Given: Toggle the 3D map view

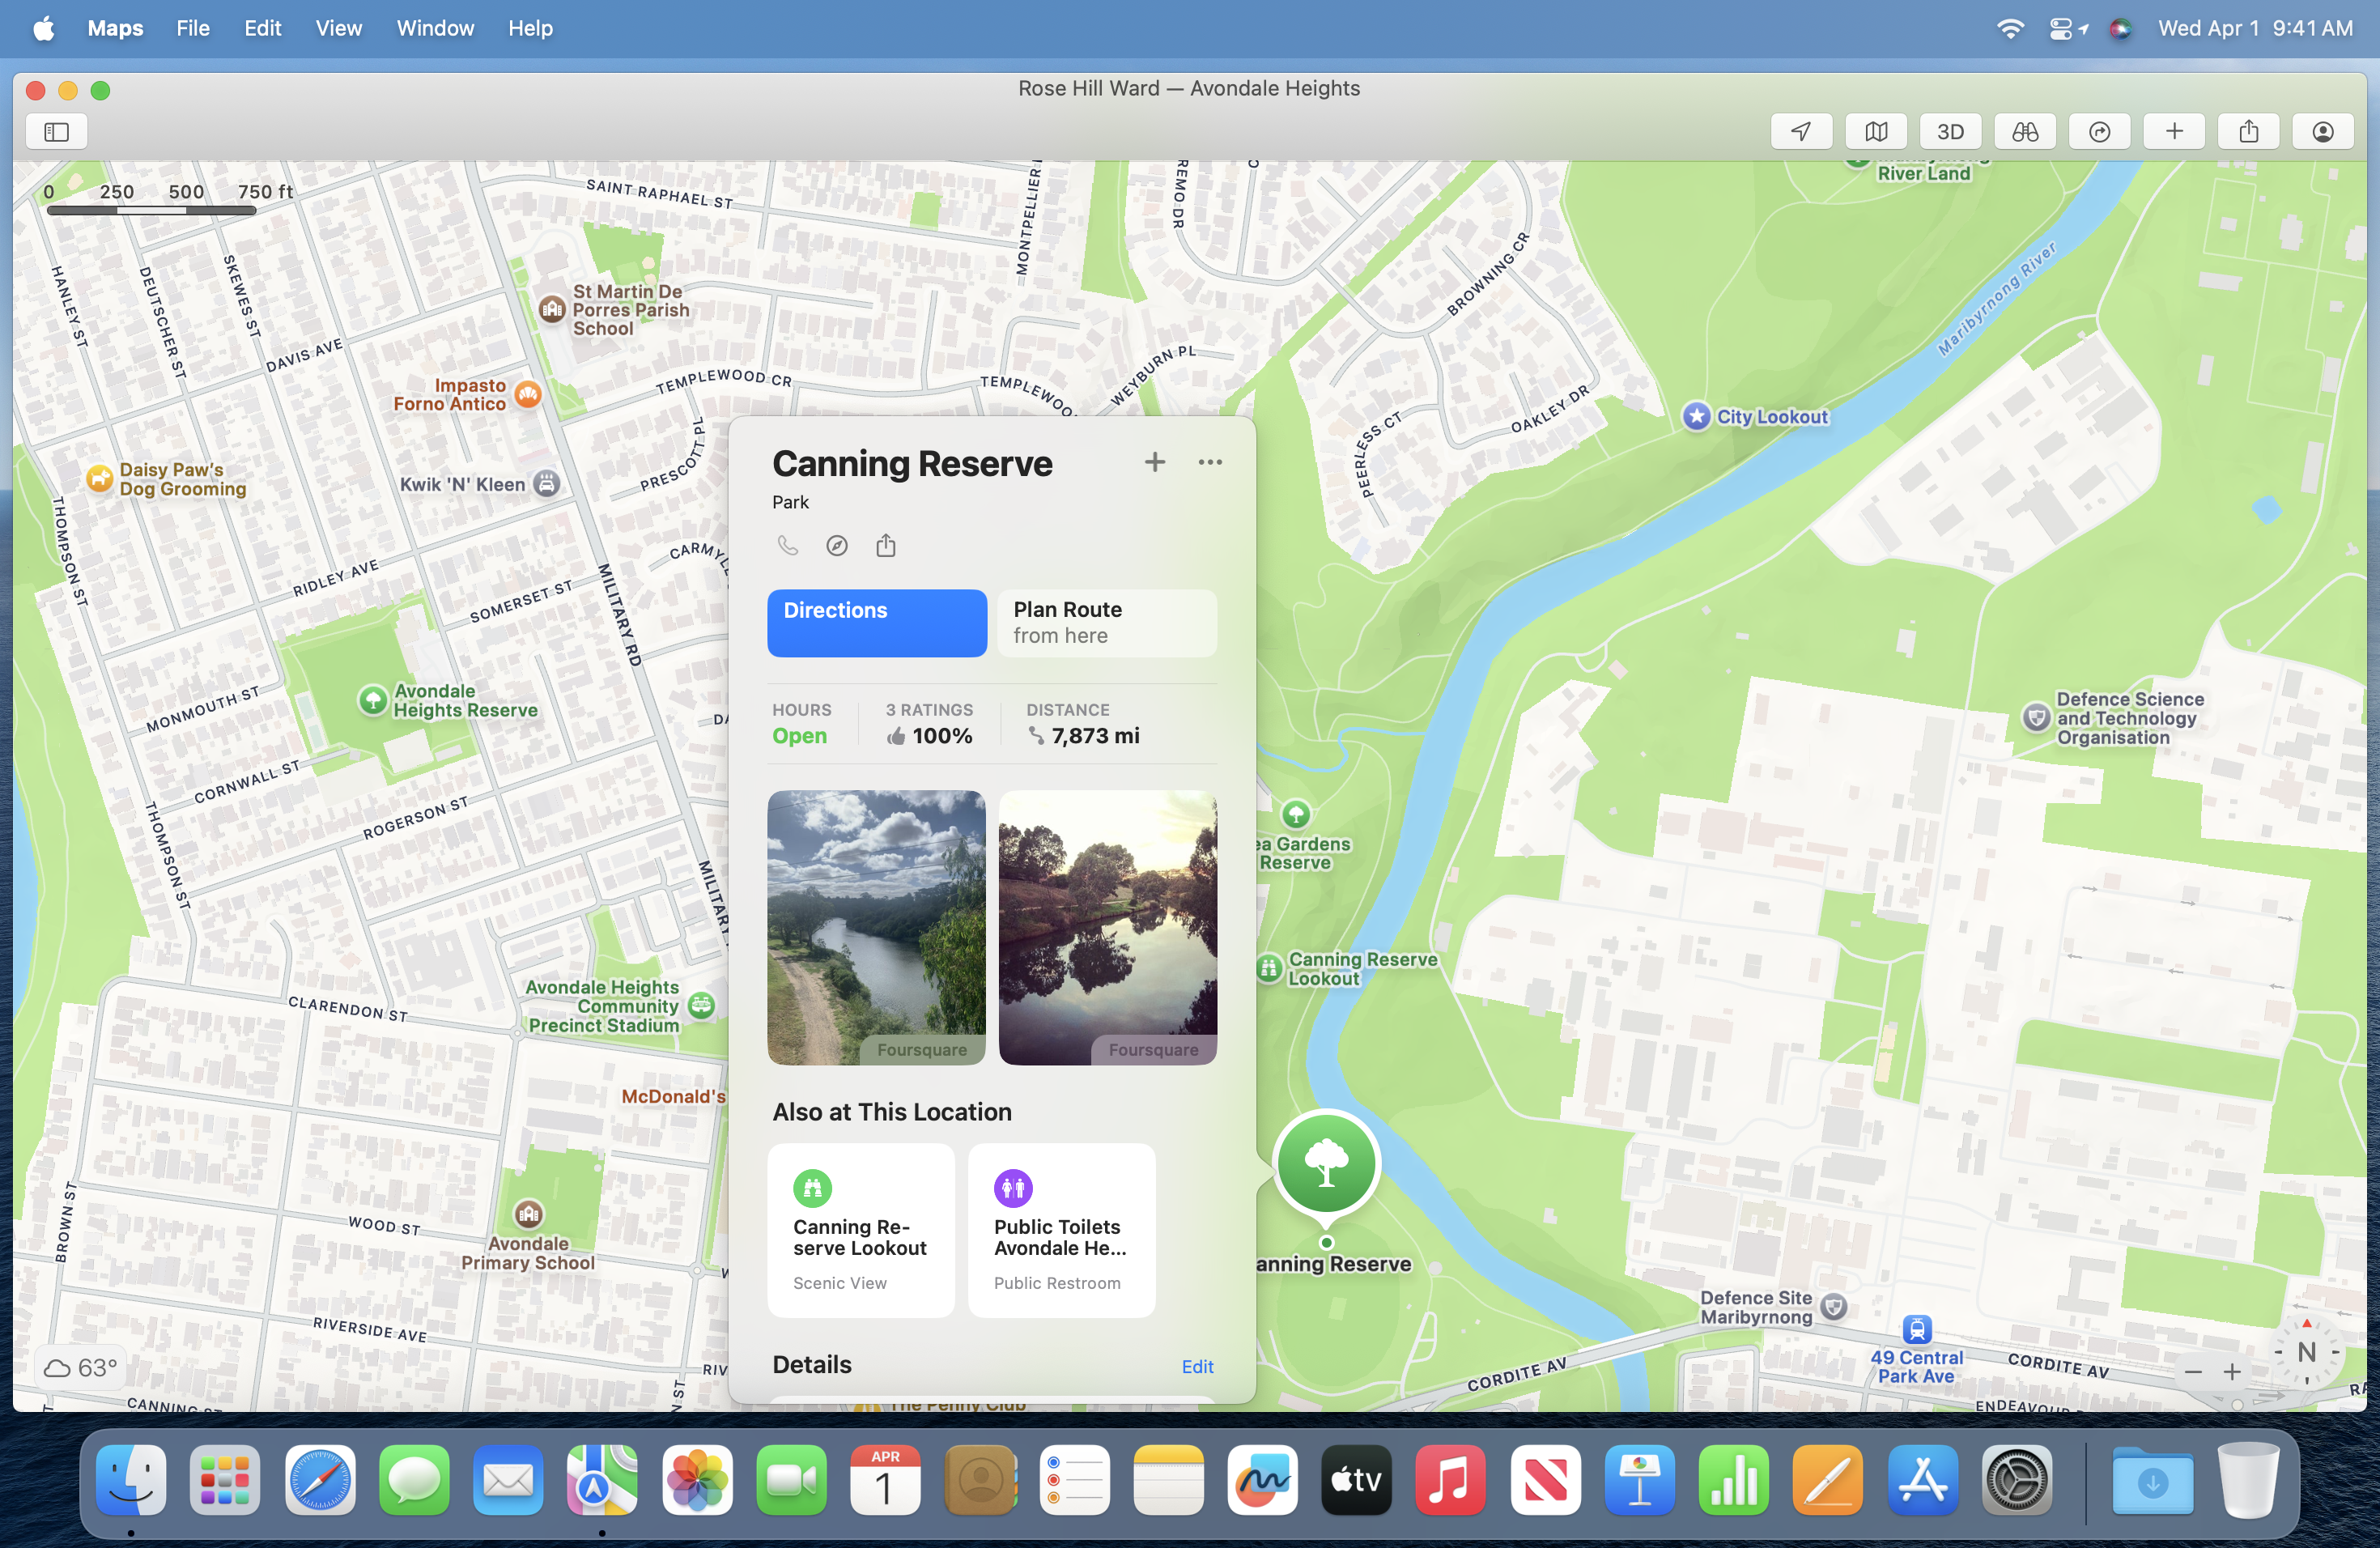Looking at the screenshot, I should click(1950, 131).
